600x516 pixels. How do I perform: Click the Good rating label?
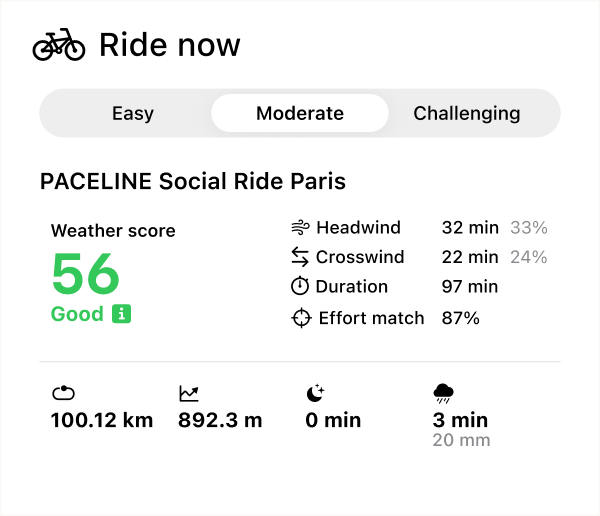tap(77, 314)
